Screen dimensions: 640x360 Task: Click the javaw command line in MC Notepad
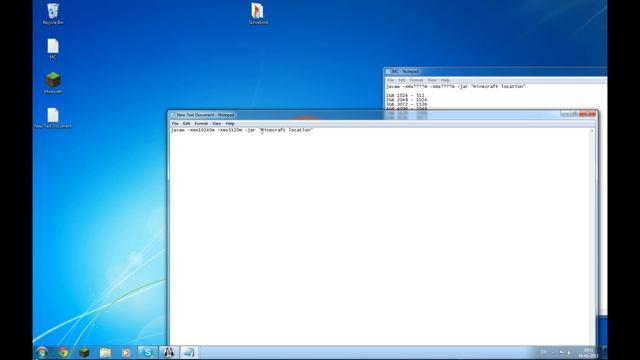pos(456,87)
